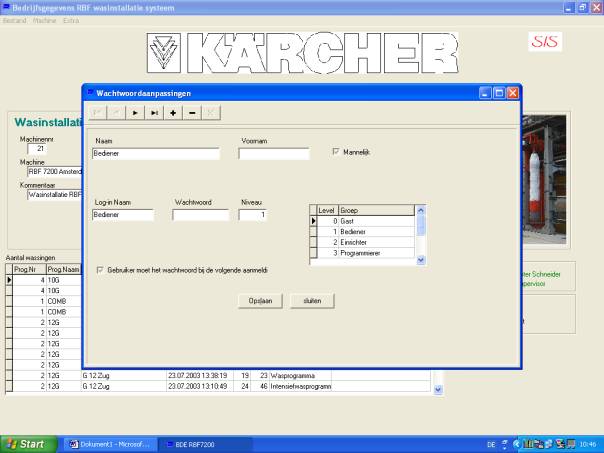Select the Wasprogramma table cell

pos(300,375)
